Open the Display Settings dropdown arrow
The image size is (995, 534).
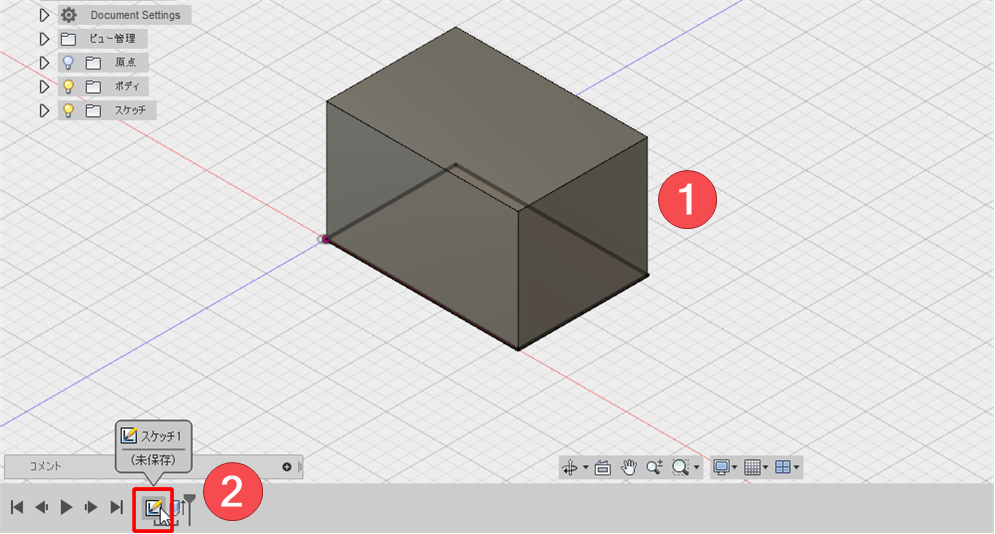click(x=735, y=468)
